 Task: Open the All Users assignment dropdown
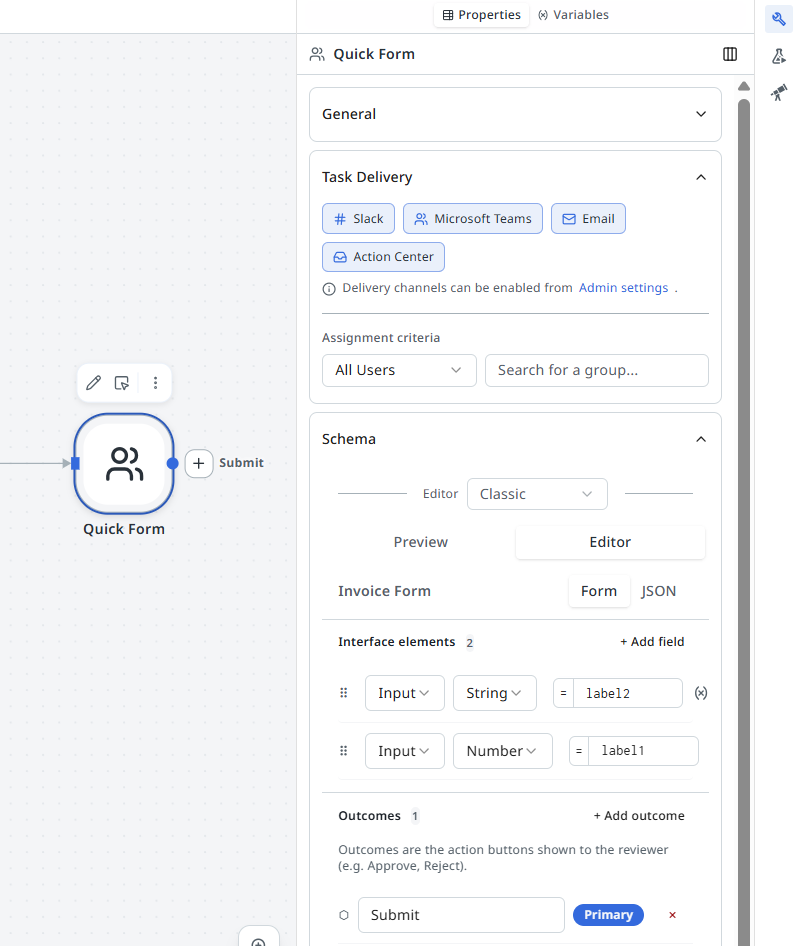pos(399,370)
